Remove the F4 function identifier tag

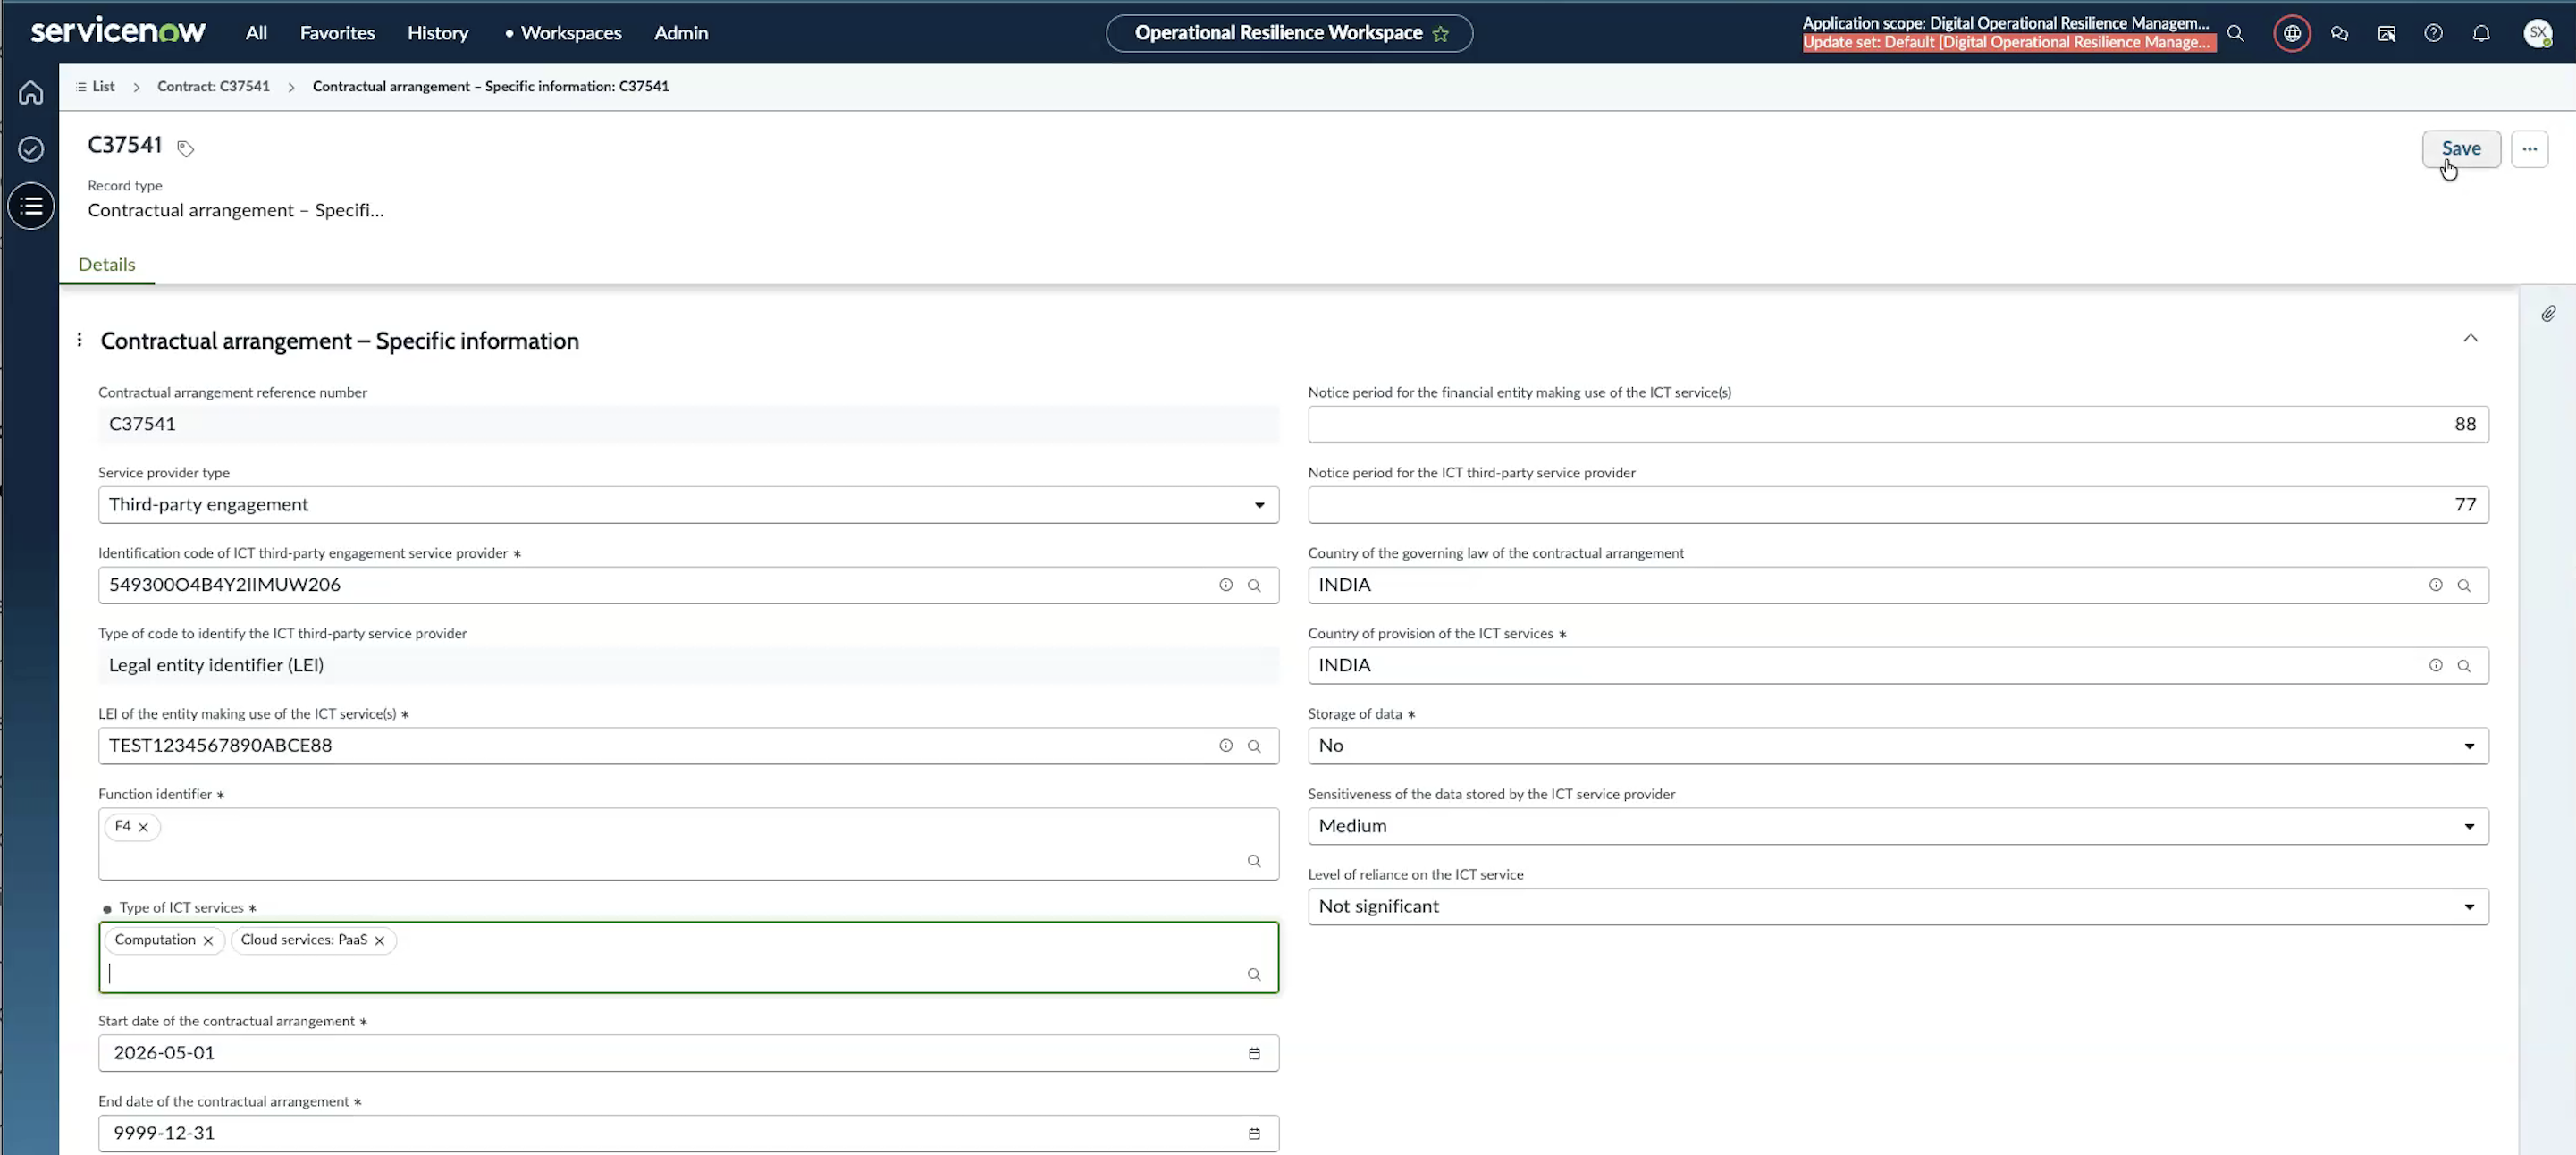click(x=143, y=827)
